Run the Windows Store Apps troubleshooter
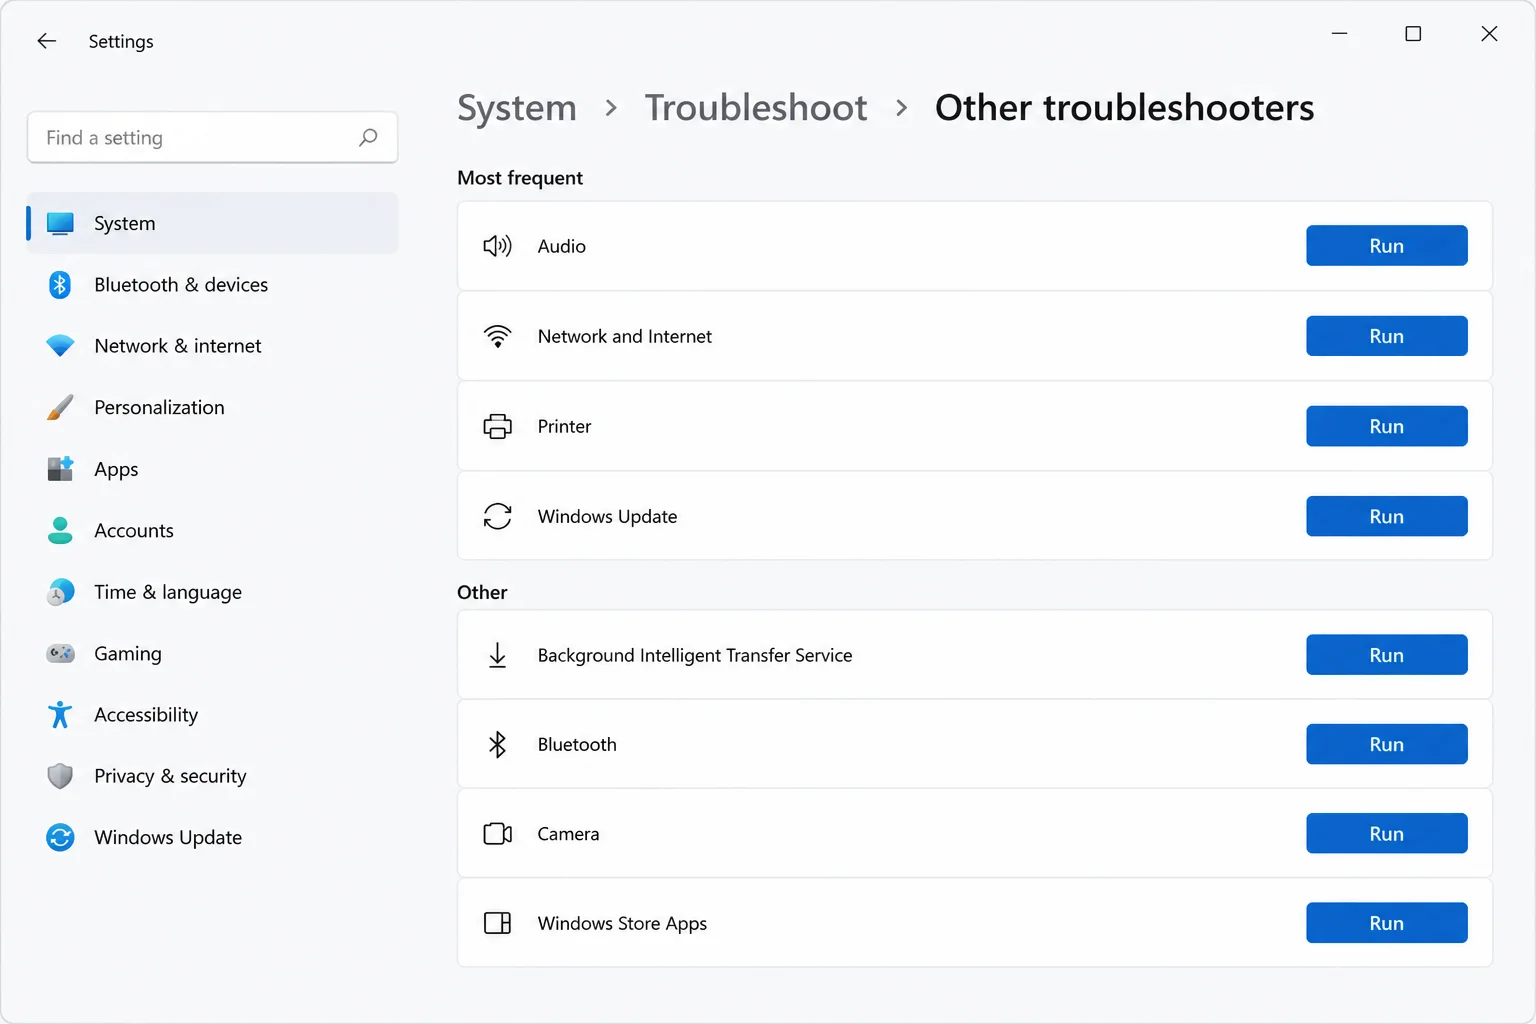1536x1024 pixels. coord(1386,923)
